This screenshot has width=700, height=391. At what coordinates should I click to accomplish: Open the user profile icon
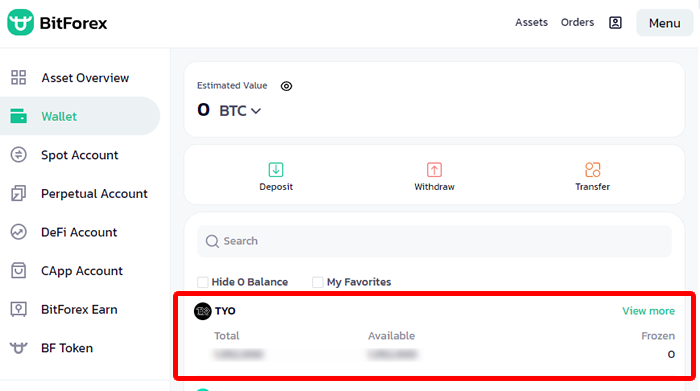(x=615, y=23)
